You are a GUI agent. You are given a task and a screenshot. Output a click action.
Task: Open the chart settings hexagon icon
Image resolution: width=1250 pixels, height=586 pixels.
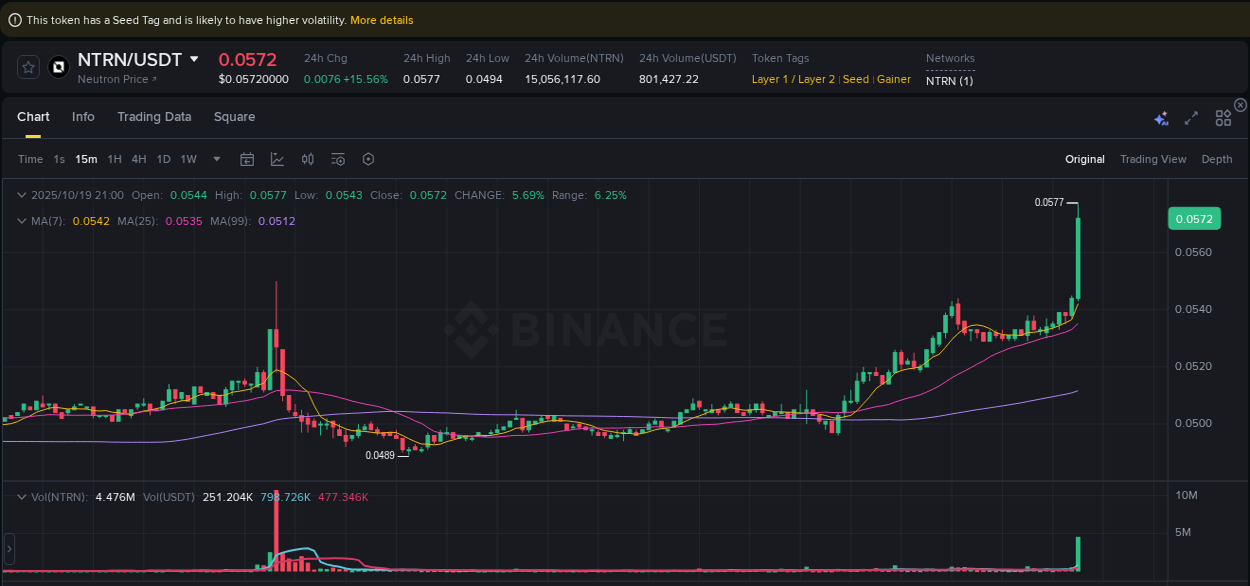coord(367,159)
